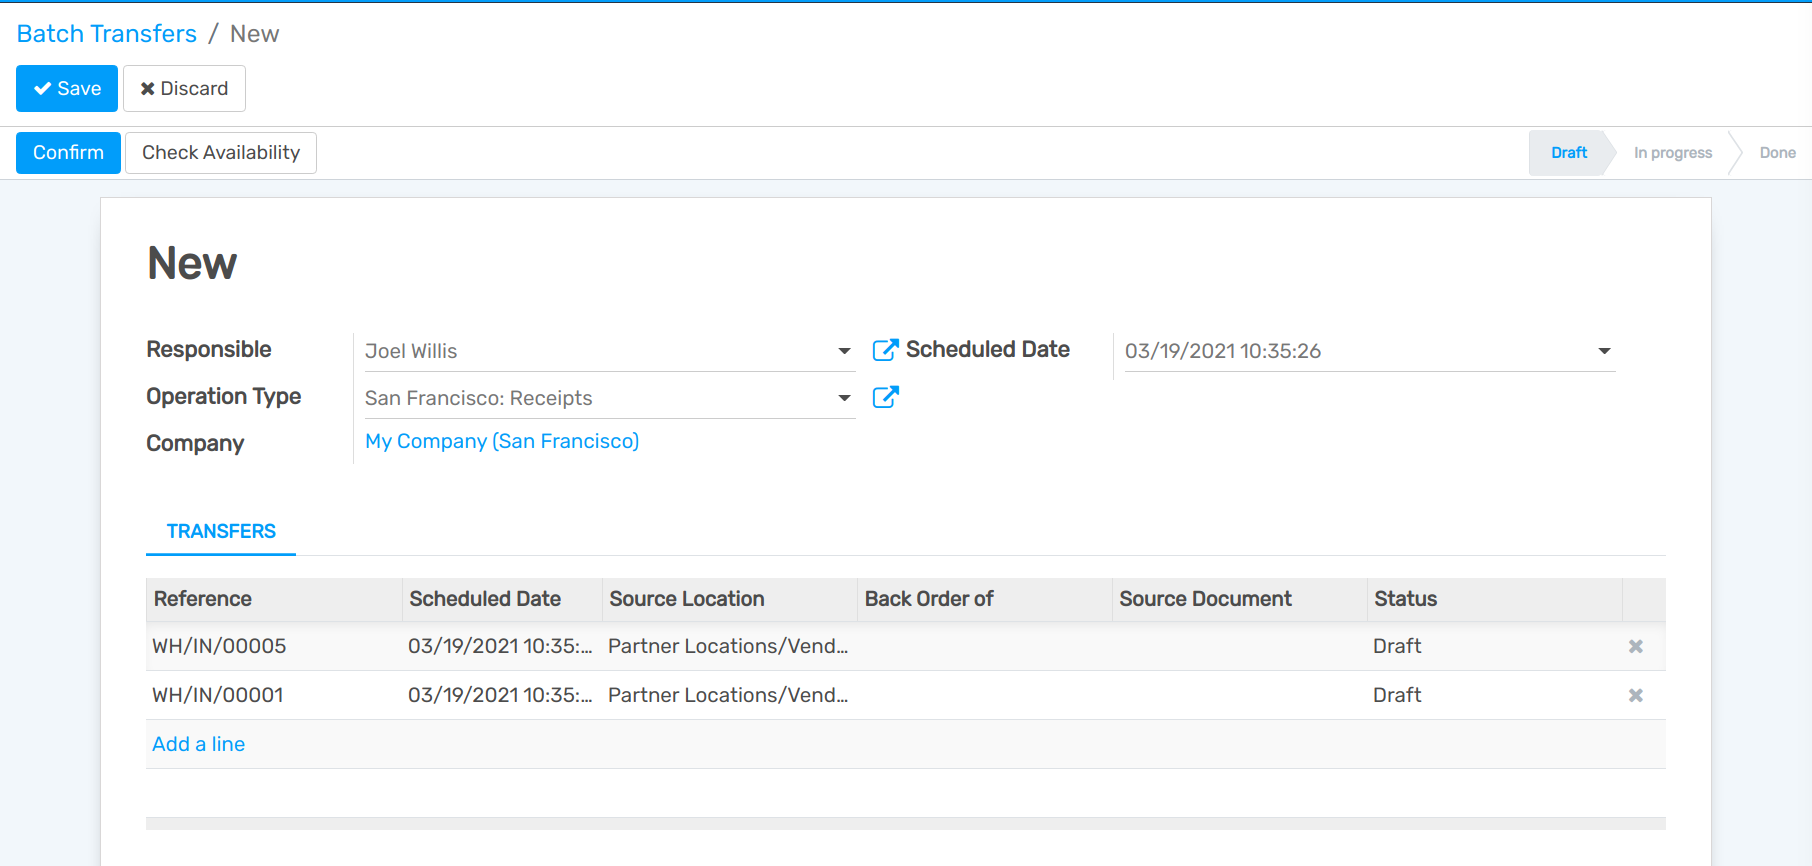The image size is (1812, 866).
Task: Click scheduled date of WH/IN/00001 row
Action: click(x=500, y=695)
